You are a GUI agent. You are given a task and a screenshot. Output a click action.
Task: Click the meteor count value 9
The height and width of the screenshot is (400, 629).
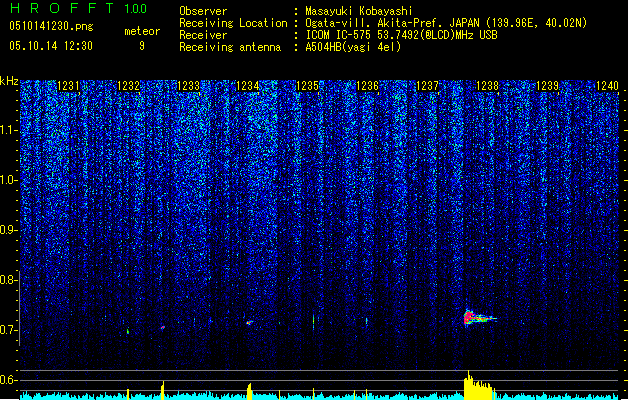click(x=142, y=46)
